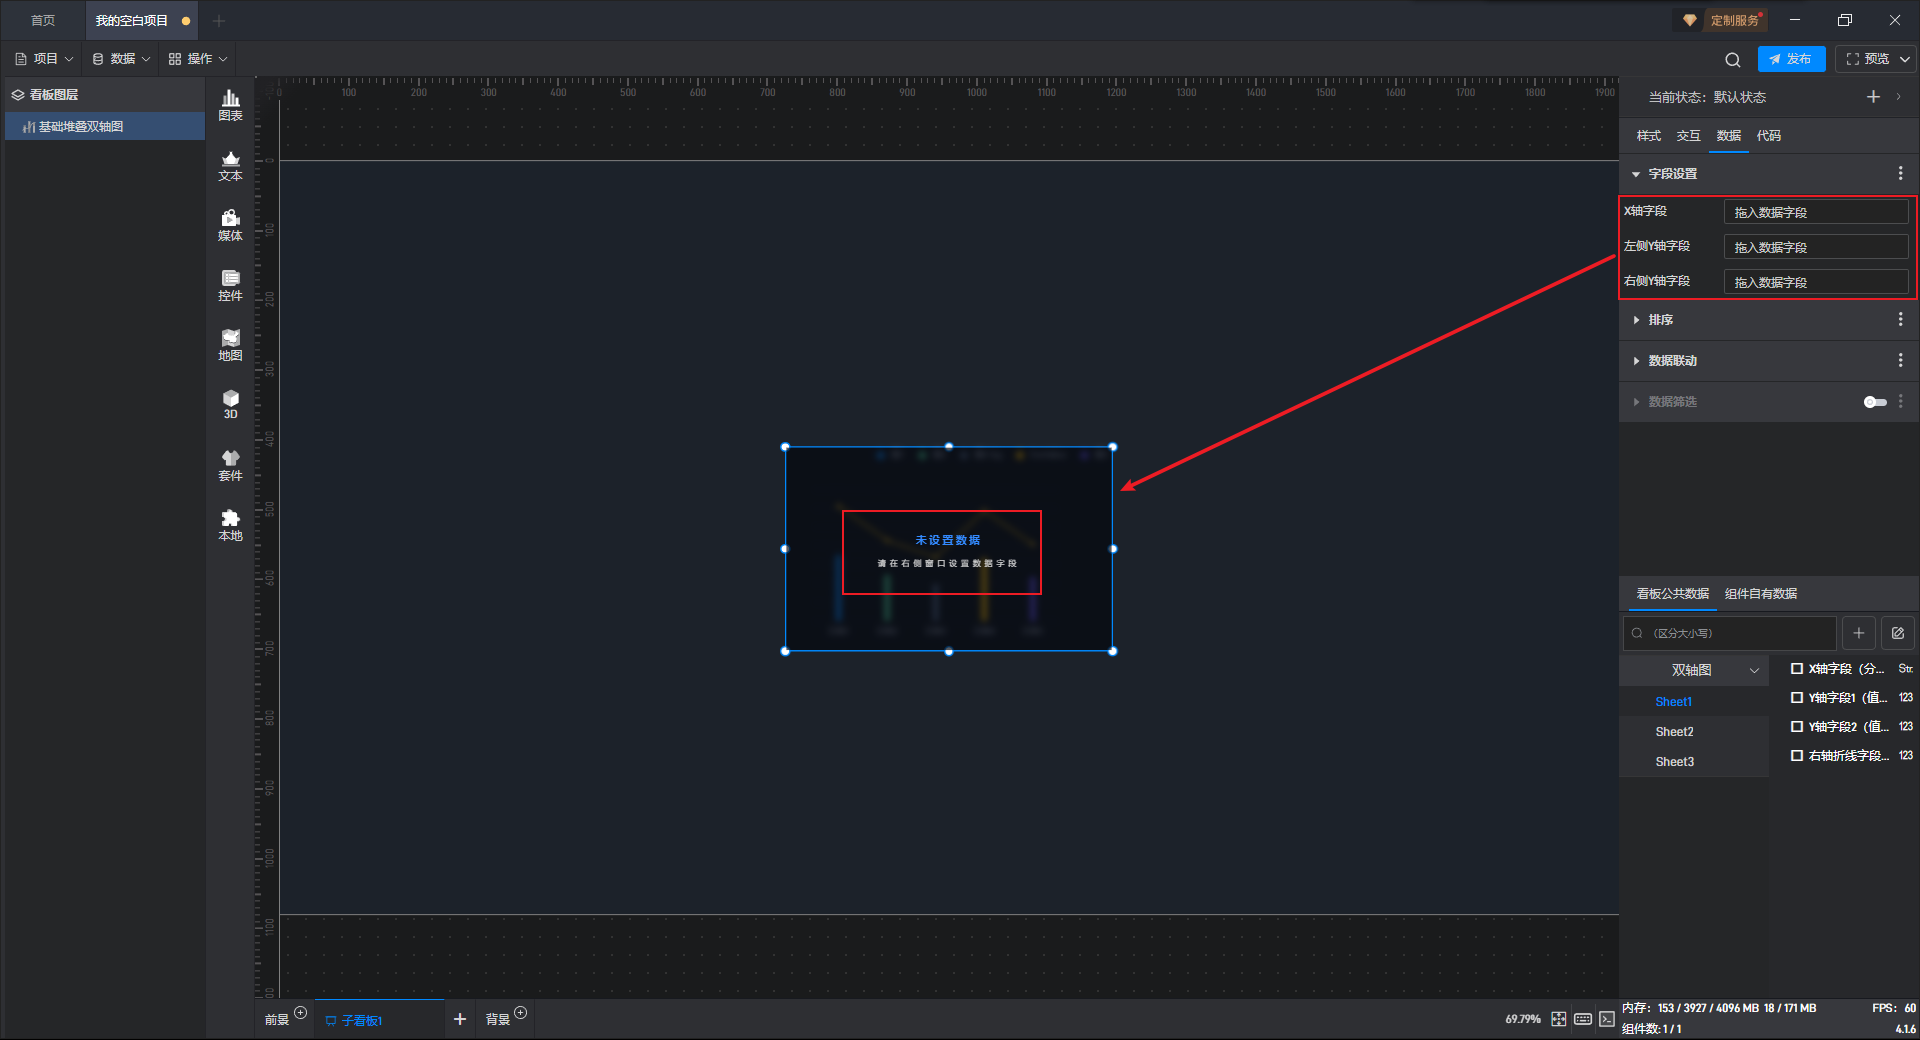
Task: Open the 控件 controls components panel
Action: [x=230, y=285]
